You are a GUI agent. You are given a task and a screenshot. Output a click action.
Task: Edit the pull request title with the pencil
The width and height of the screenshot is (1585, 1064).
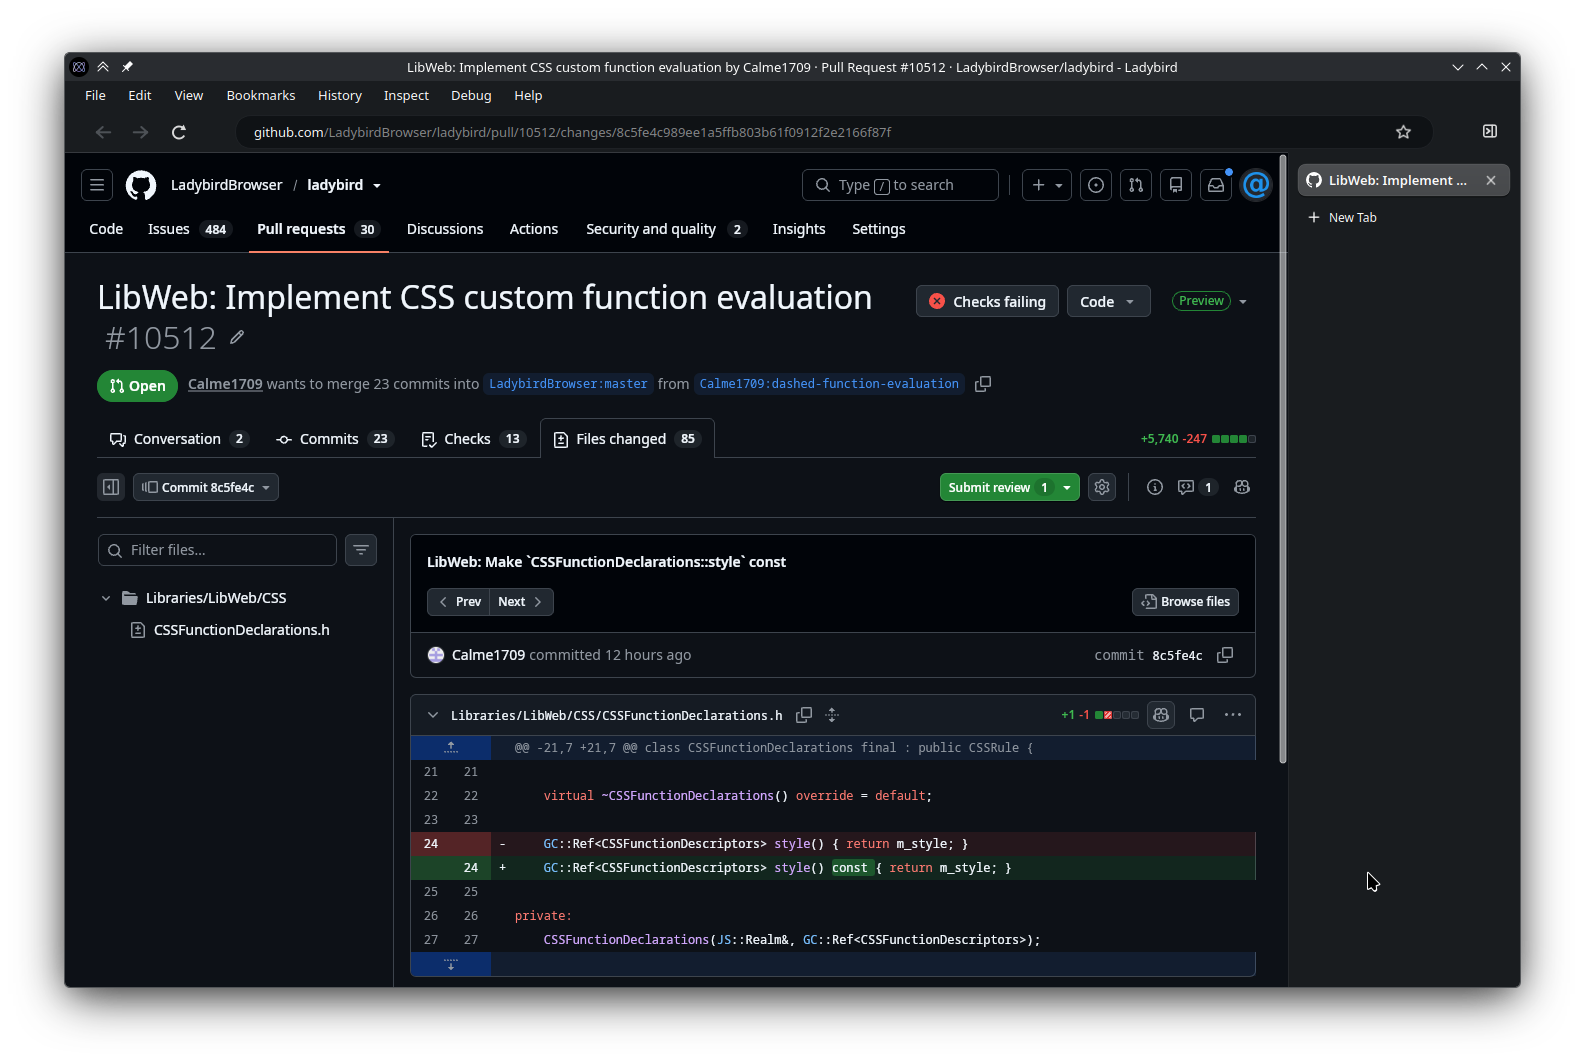(237, 337)
